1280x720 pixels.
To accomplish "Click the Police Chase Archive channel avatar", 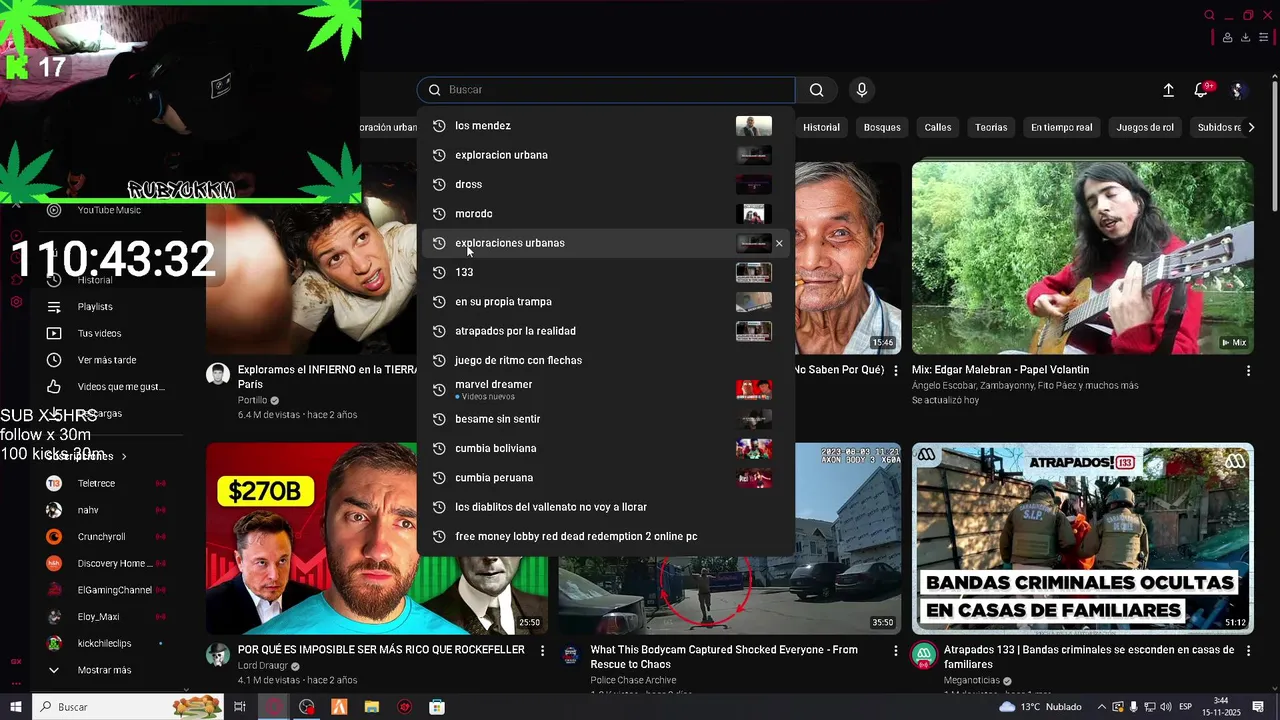I will pyautogui.click(x=571, y=655).
